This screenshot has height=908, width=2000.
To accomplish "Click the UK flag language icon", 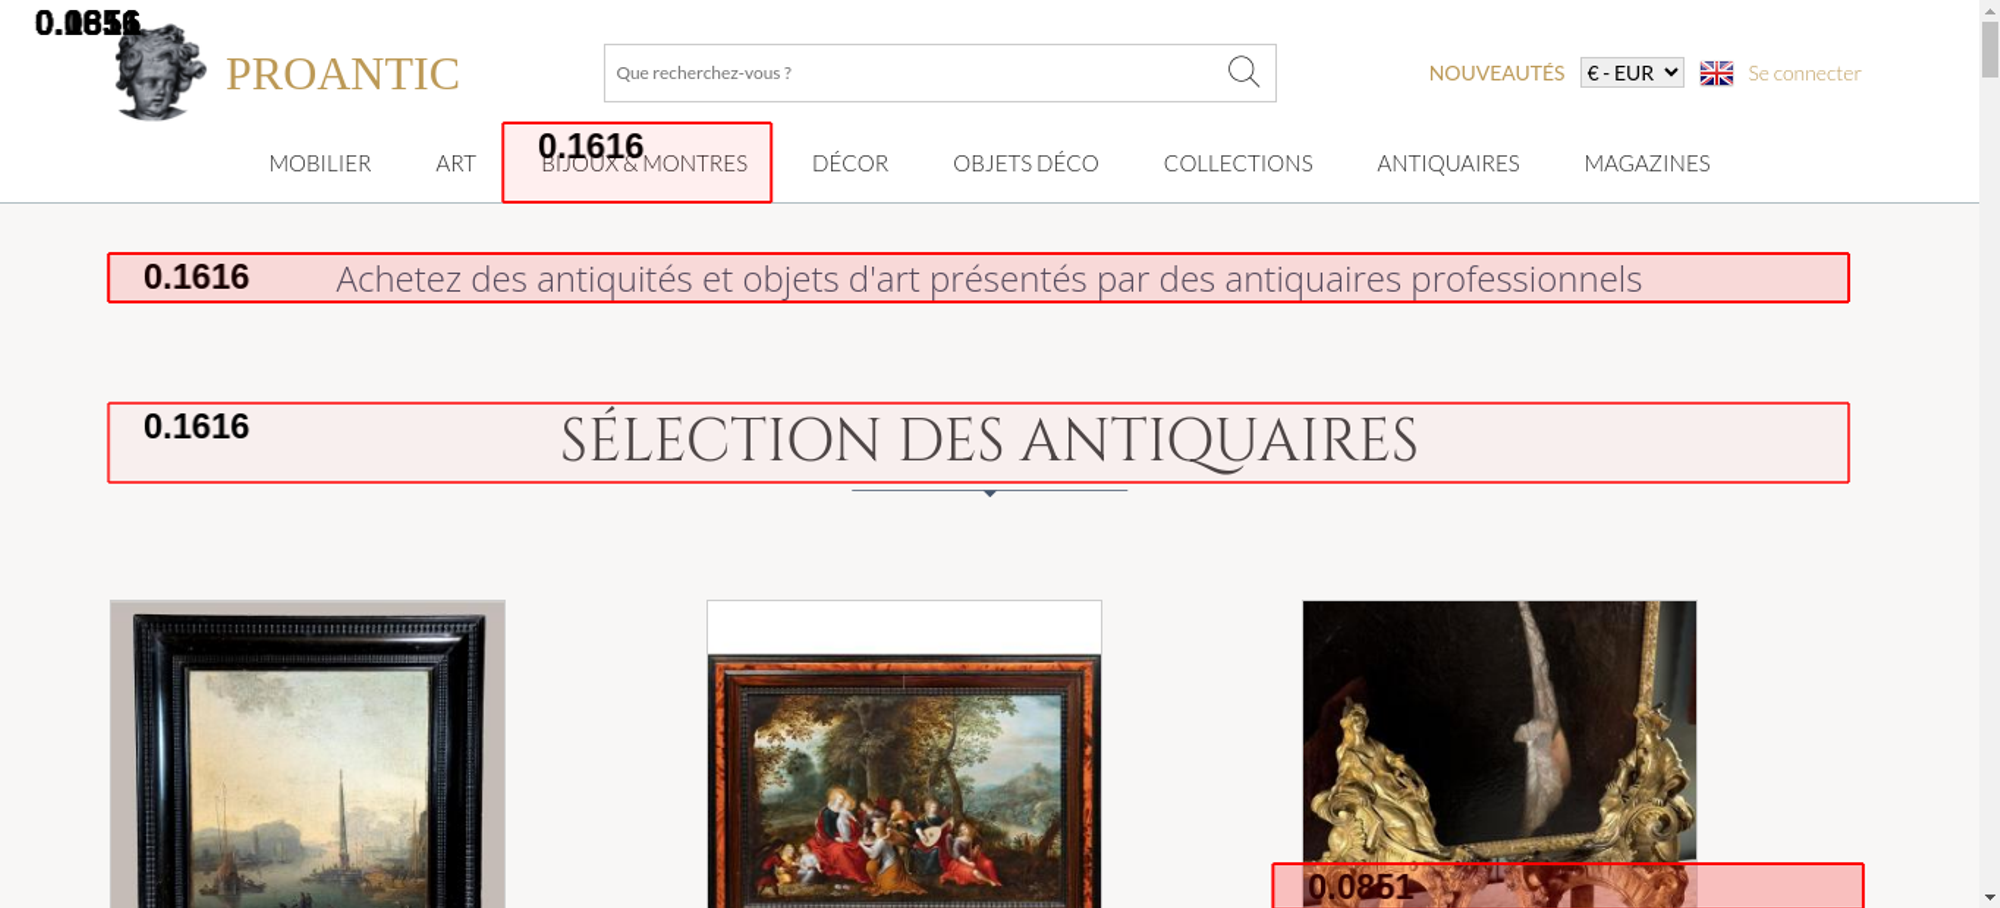I will pos(1716,73).
